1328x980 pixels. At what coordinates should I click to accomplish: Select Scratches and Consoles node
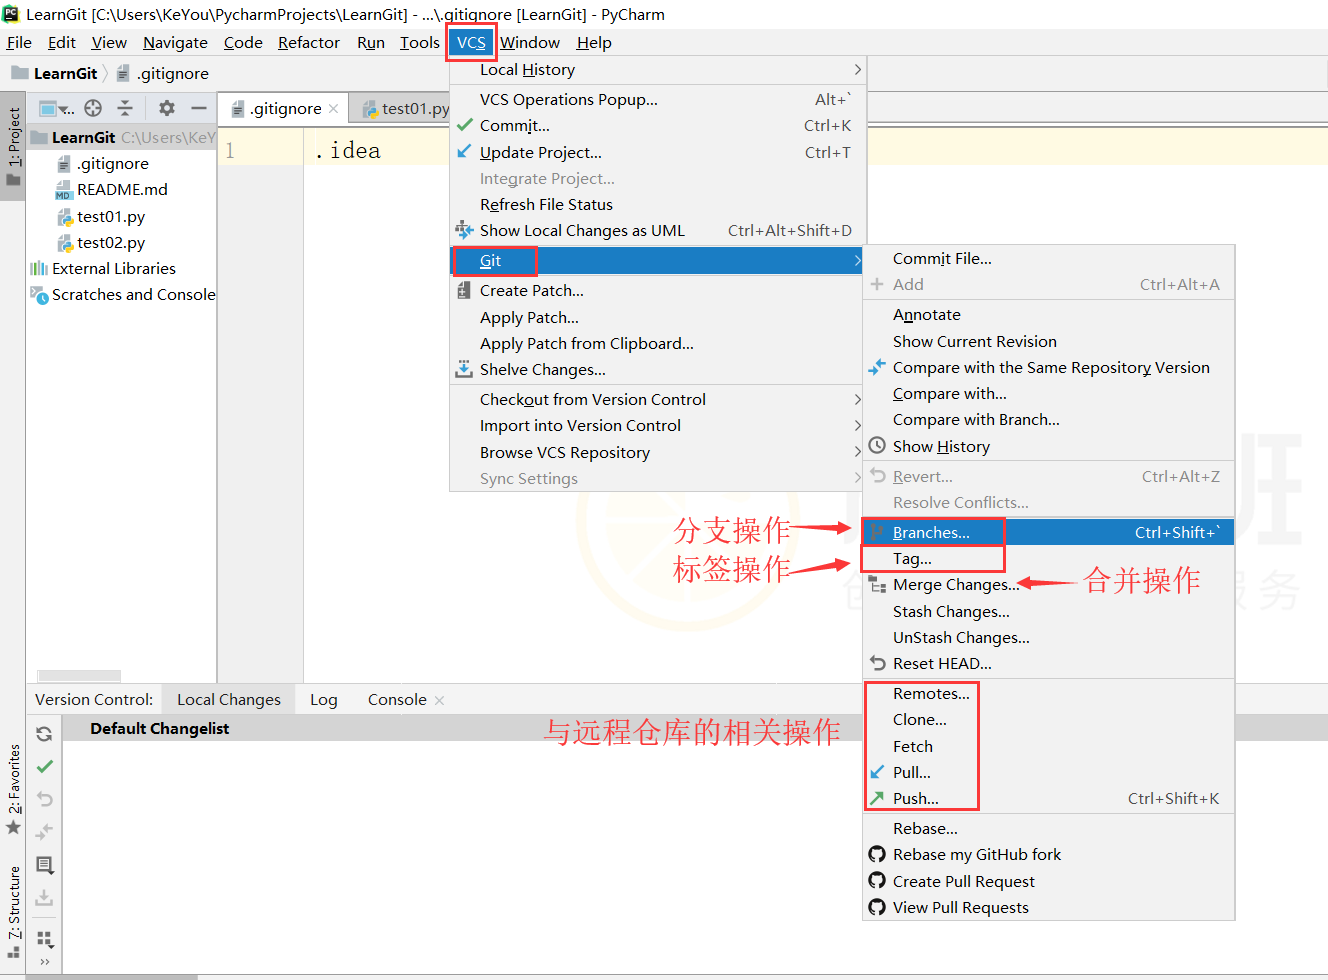click(x=123, y=295)
